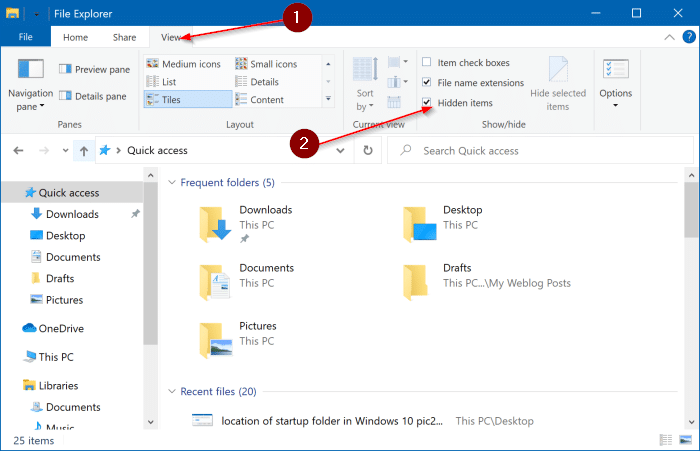Toggle the Preview pane
Image resolution: width=700 pixels, height=451 pixels.
pyautogui.click(x=94, y=69)
